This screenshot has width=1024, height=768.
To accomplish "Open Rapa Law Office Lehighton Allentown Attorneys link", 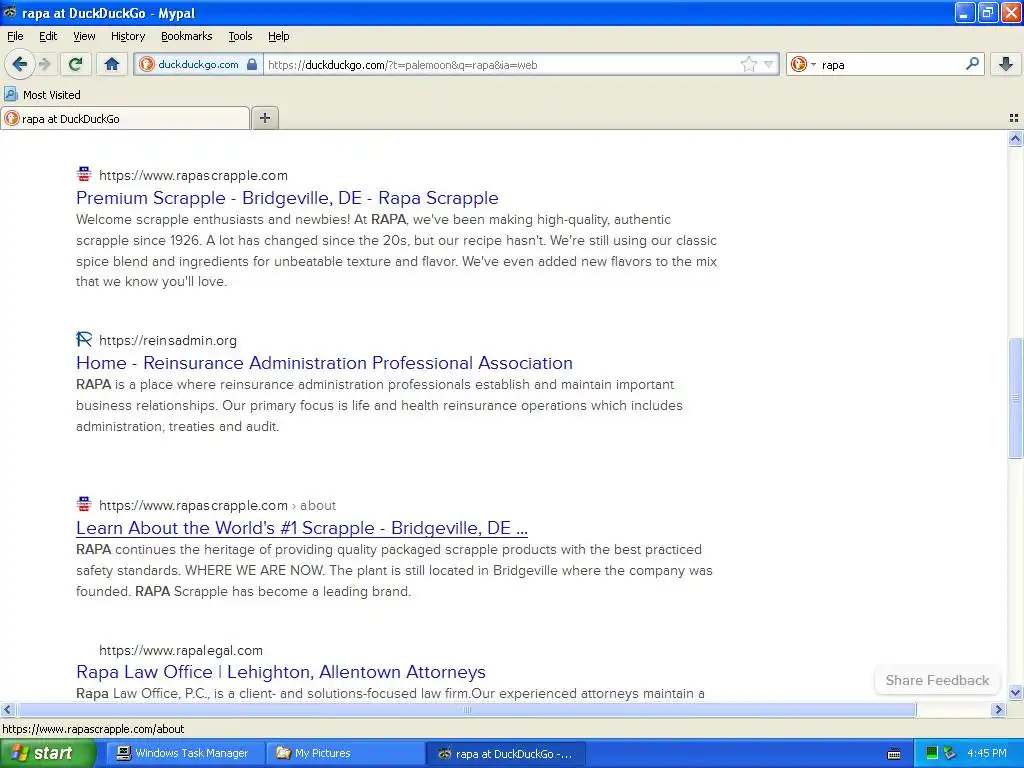I will 280,671.
